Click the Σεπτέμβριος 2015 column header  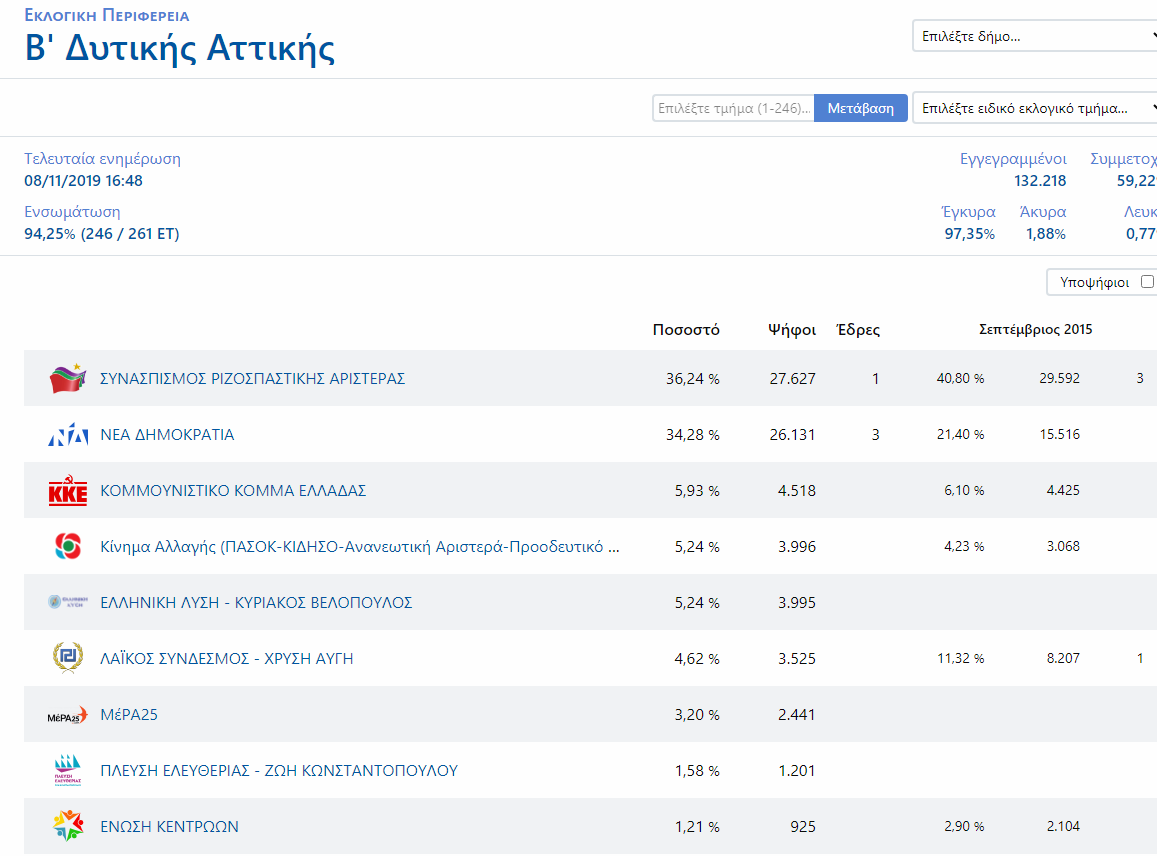(x=1036, y=330)
